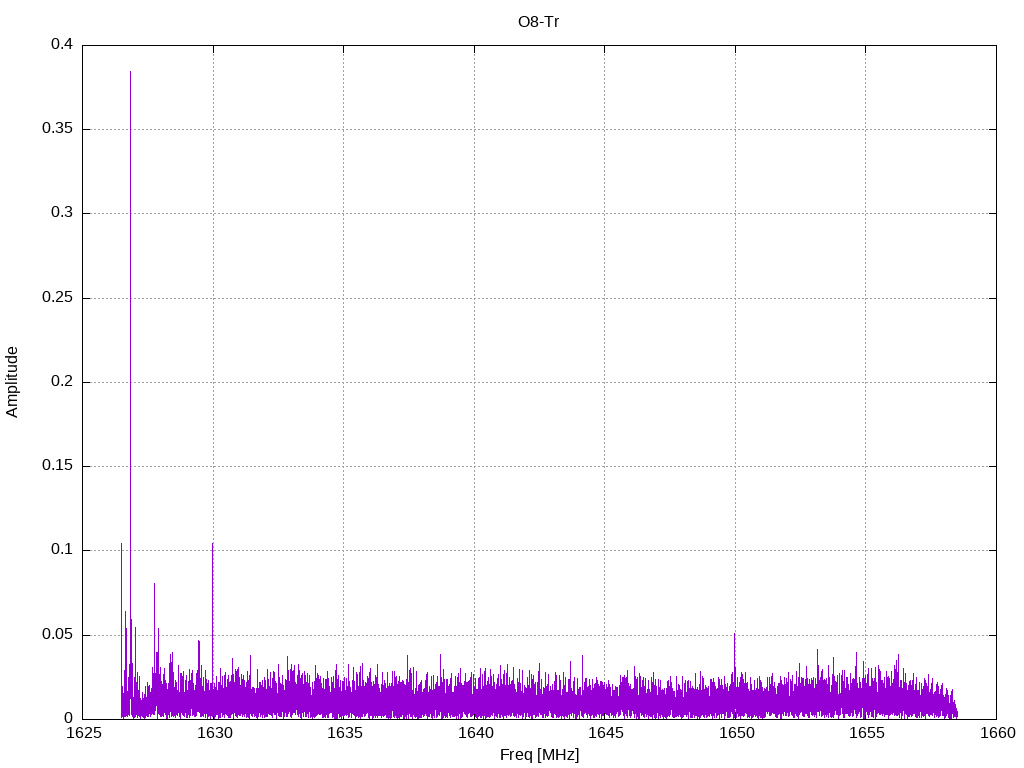The height and width of the screenshot is (768, 1024).
Task: Click the y-axis tick label 0.4
Action: pyautogui.click(x=62, y=45)
